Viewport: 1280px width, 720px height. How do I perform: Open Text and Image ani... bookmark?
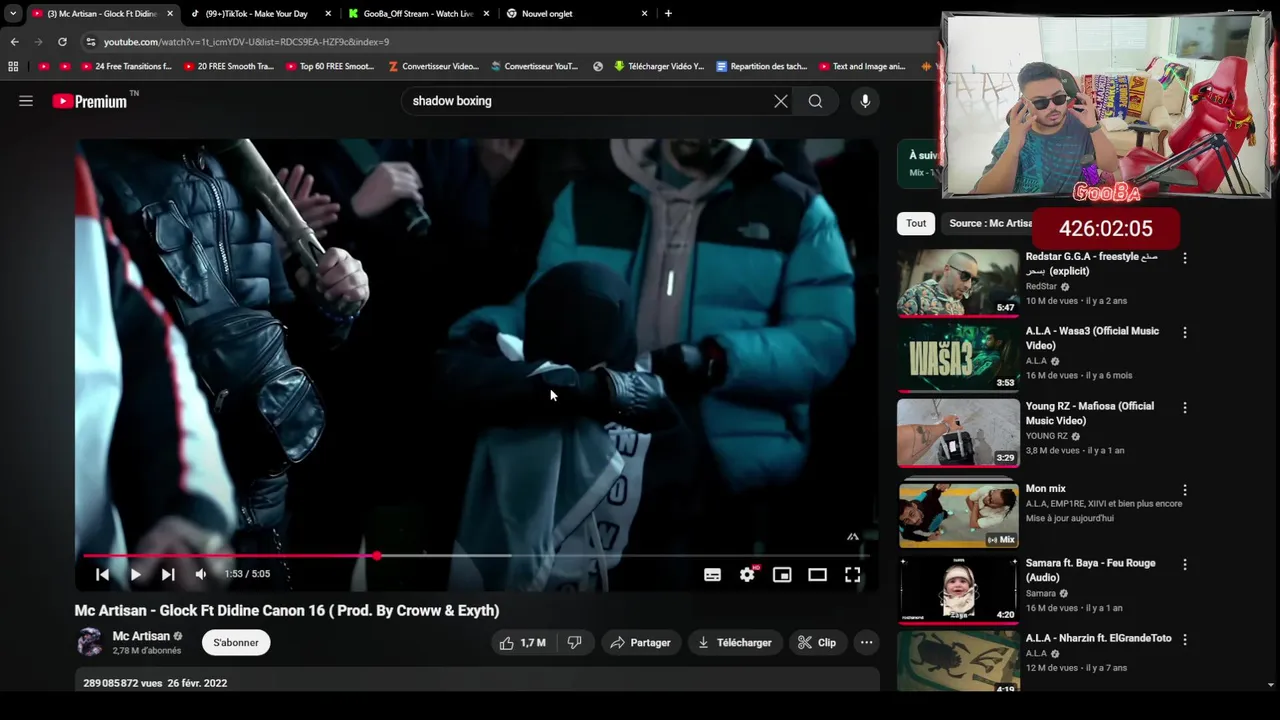[x=862, y=67]
